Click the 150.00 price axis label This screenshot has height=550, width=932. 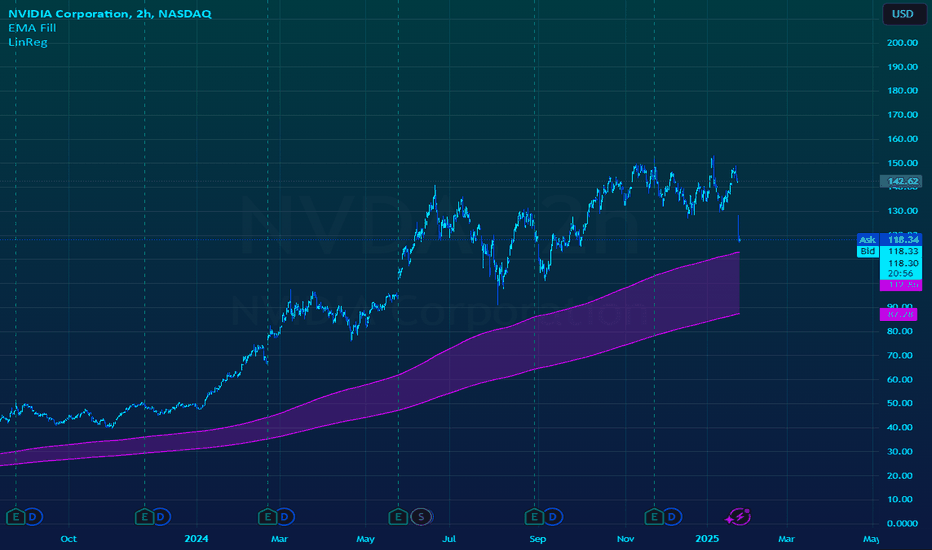click(x=902, y=163)
